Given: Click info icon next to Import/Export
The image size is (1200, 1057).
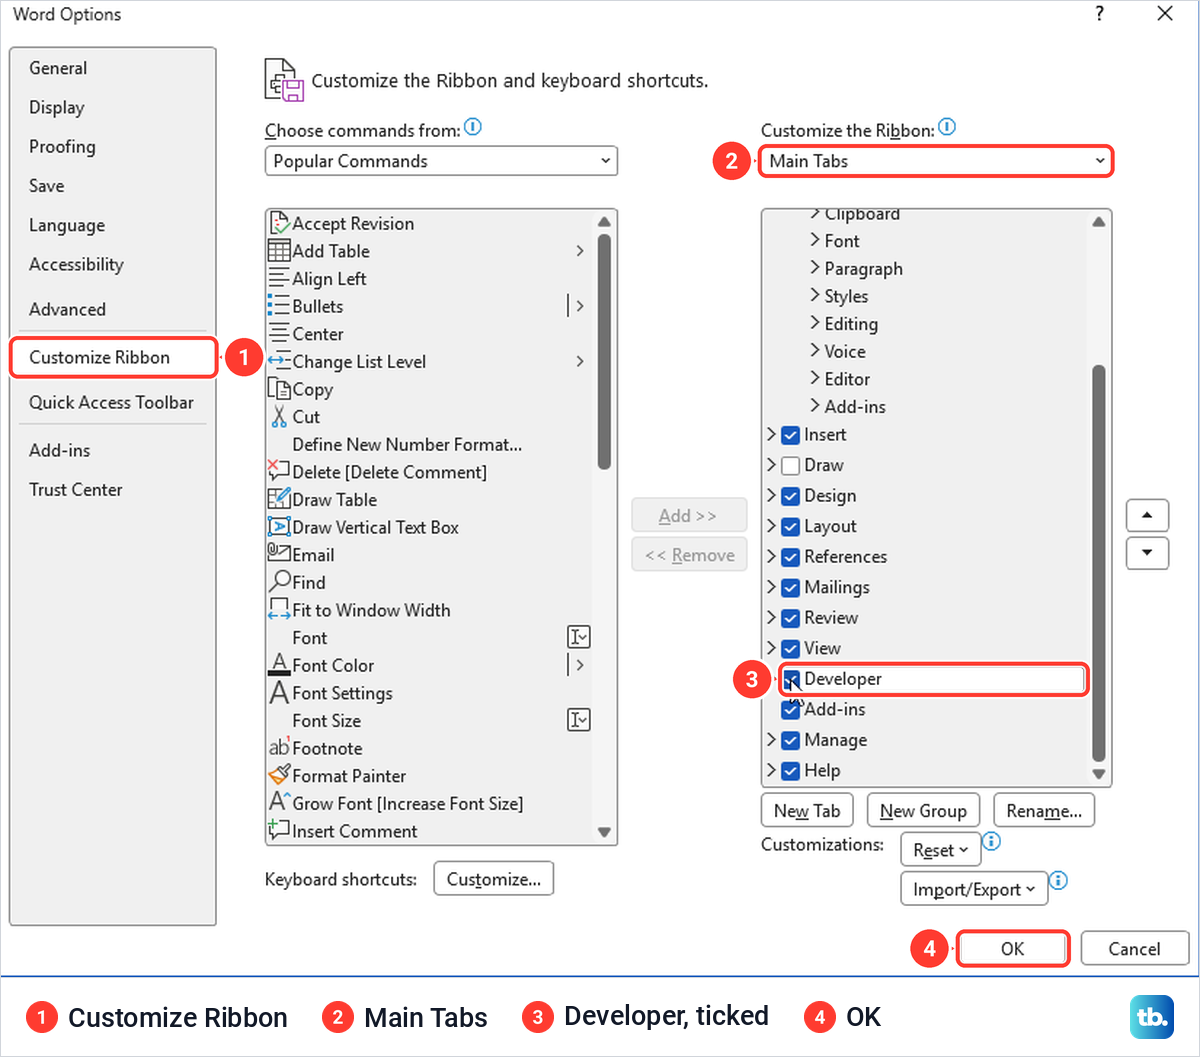Looking at the screenshot, I should 1059,880.
